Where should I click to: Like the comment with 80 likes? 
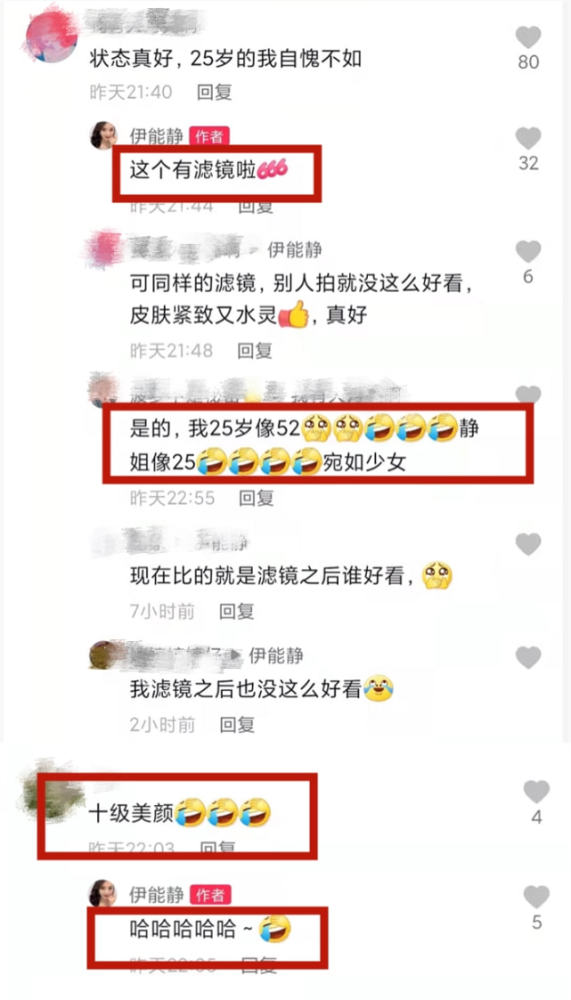(528, 38)
